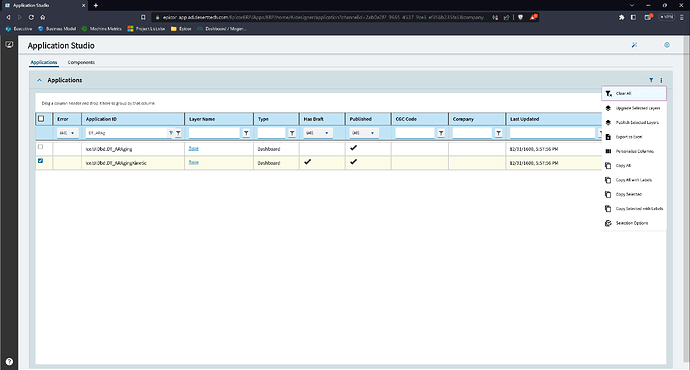The image size is (690, 370).
Task: Open the browser hamburger menu
Action: pos(682,17)
